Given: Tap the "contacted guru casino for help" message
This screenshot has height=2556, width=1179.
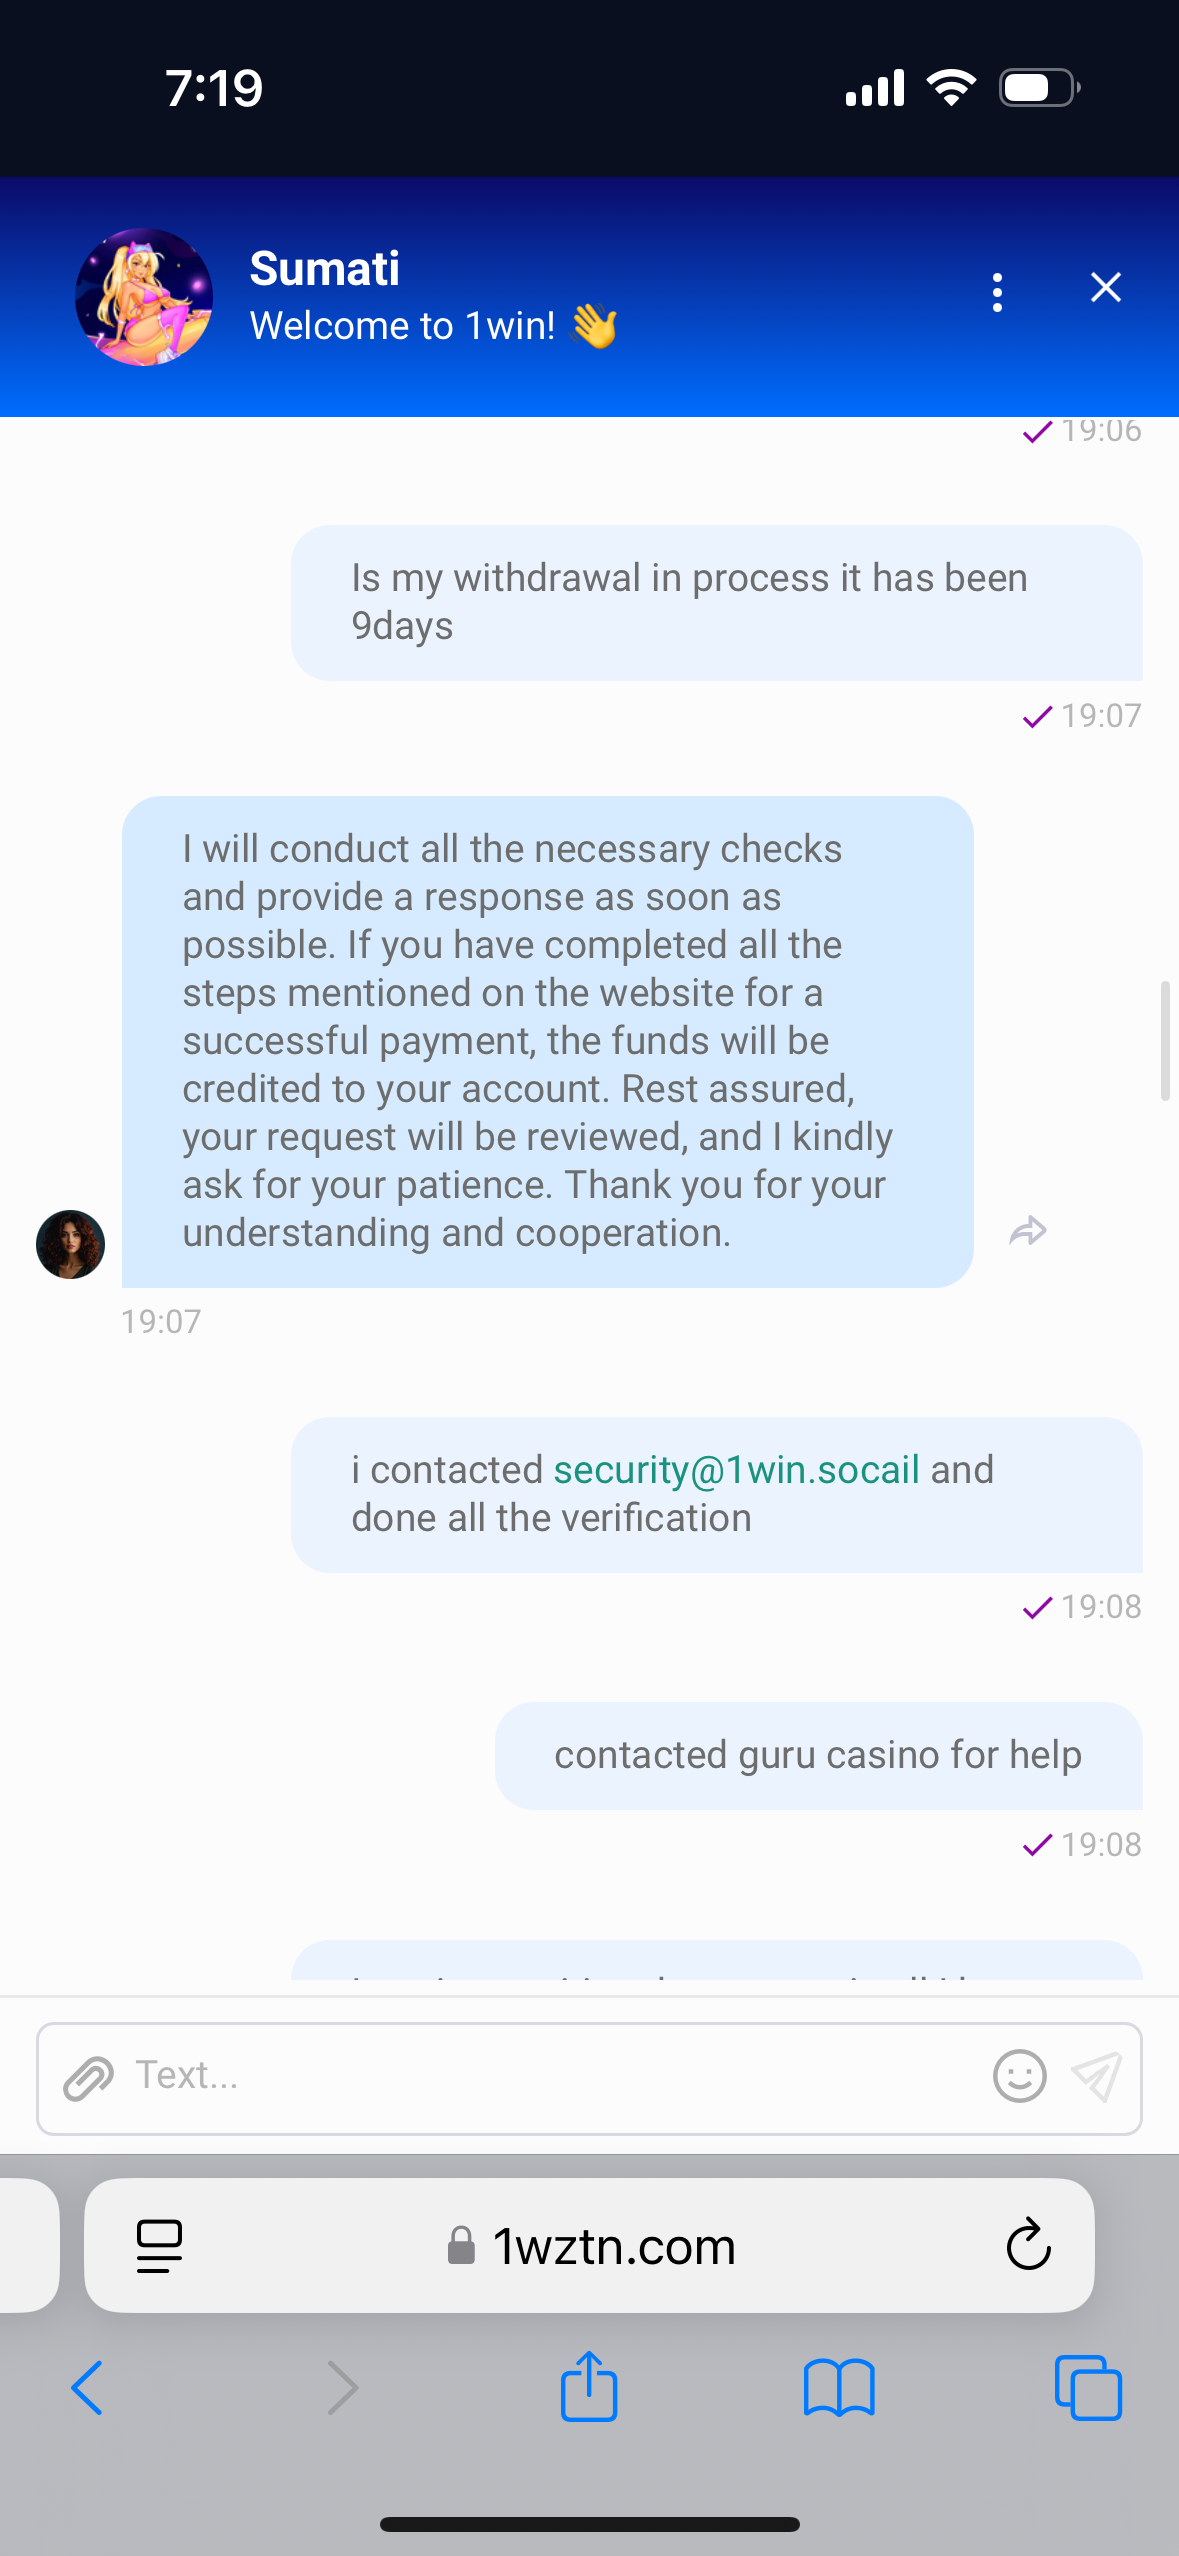Looking at the screenshot, I should (x=818, y=1755).
